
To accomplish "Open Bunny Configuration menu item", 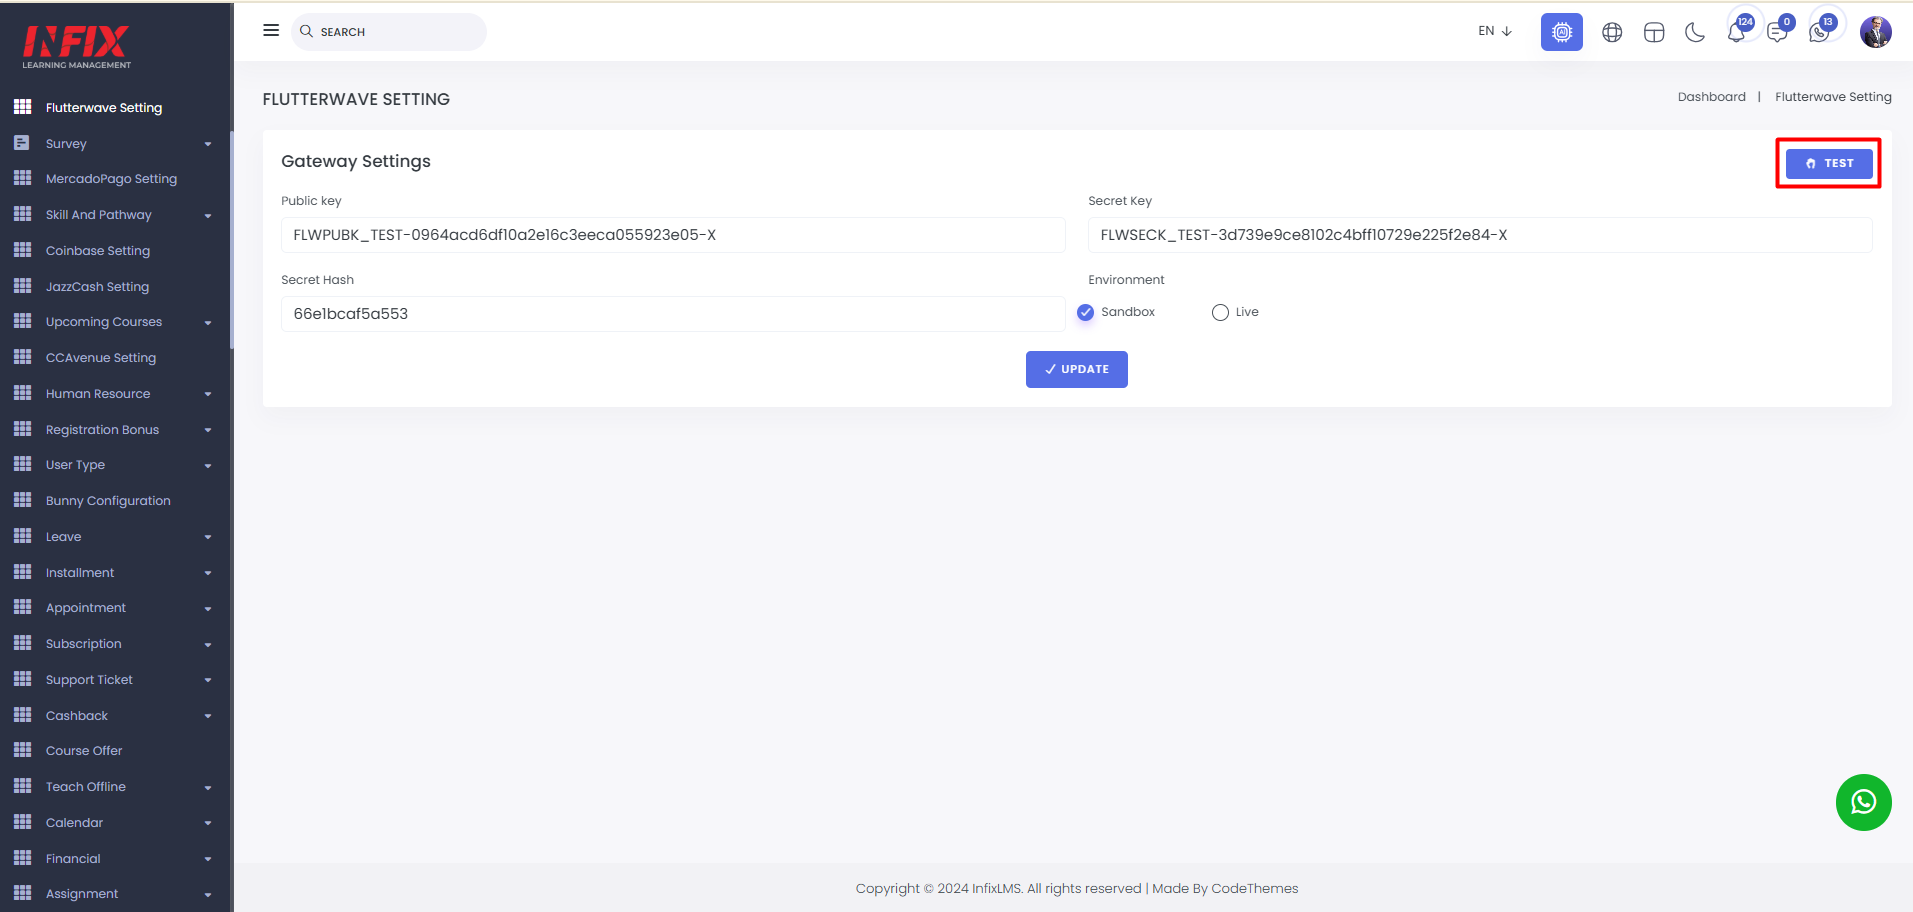I will click(x=108, y=500).
